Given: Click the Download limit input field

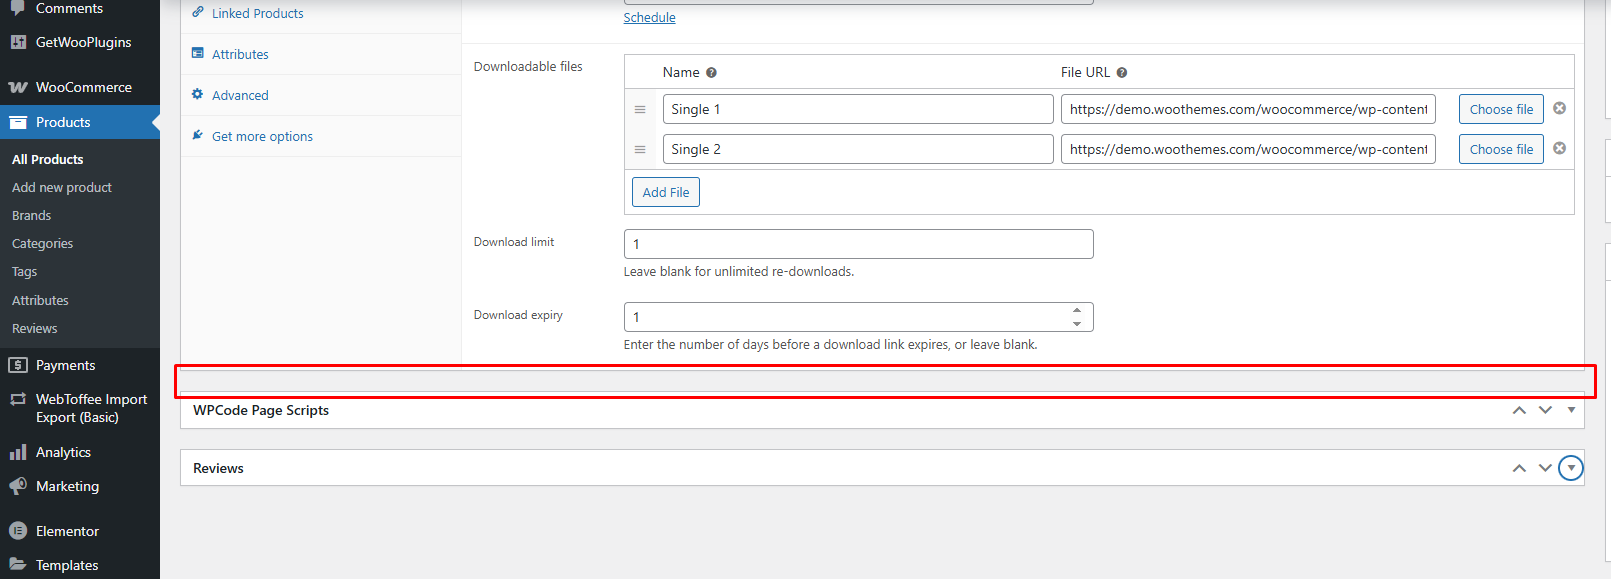Looking at the screenshot, I should [x=858, y=244].
